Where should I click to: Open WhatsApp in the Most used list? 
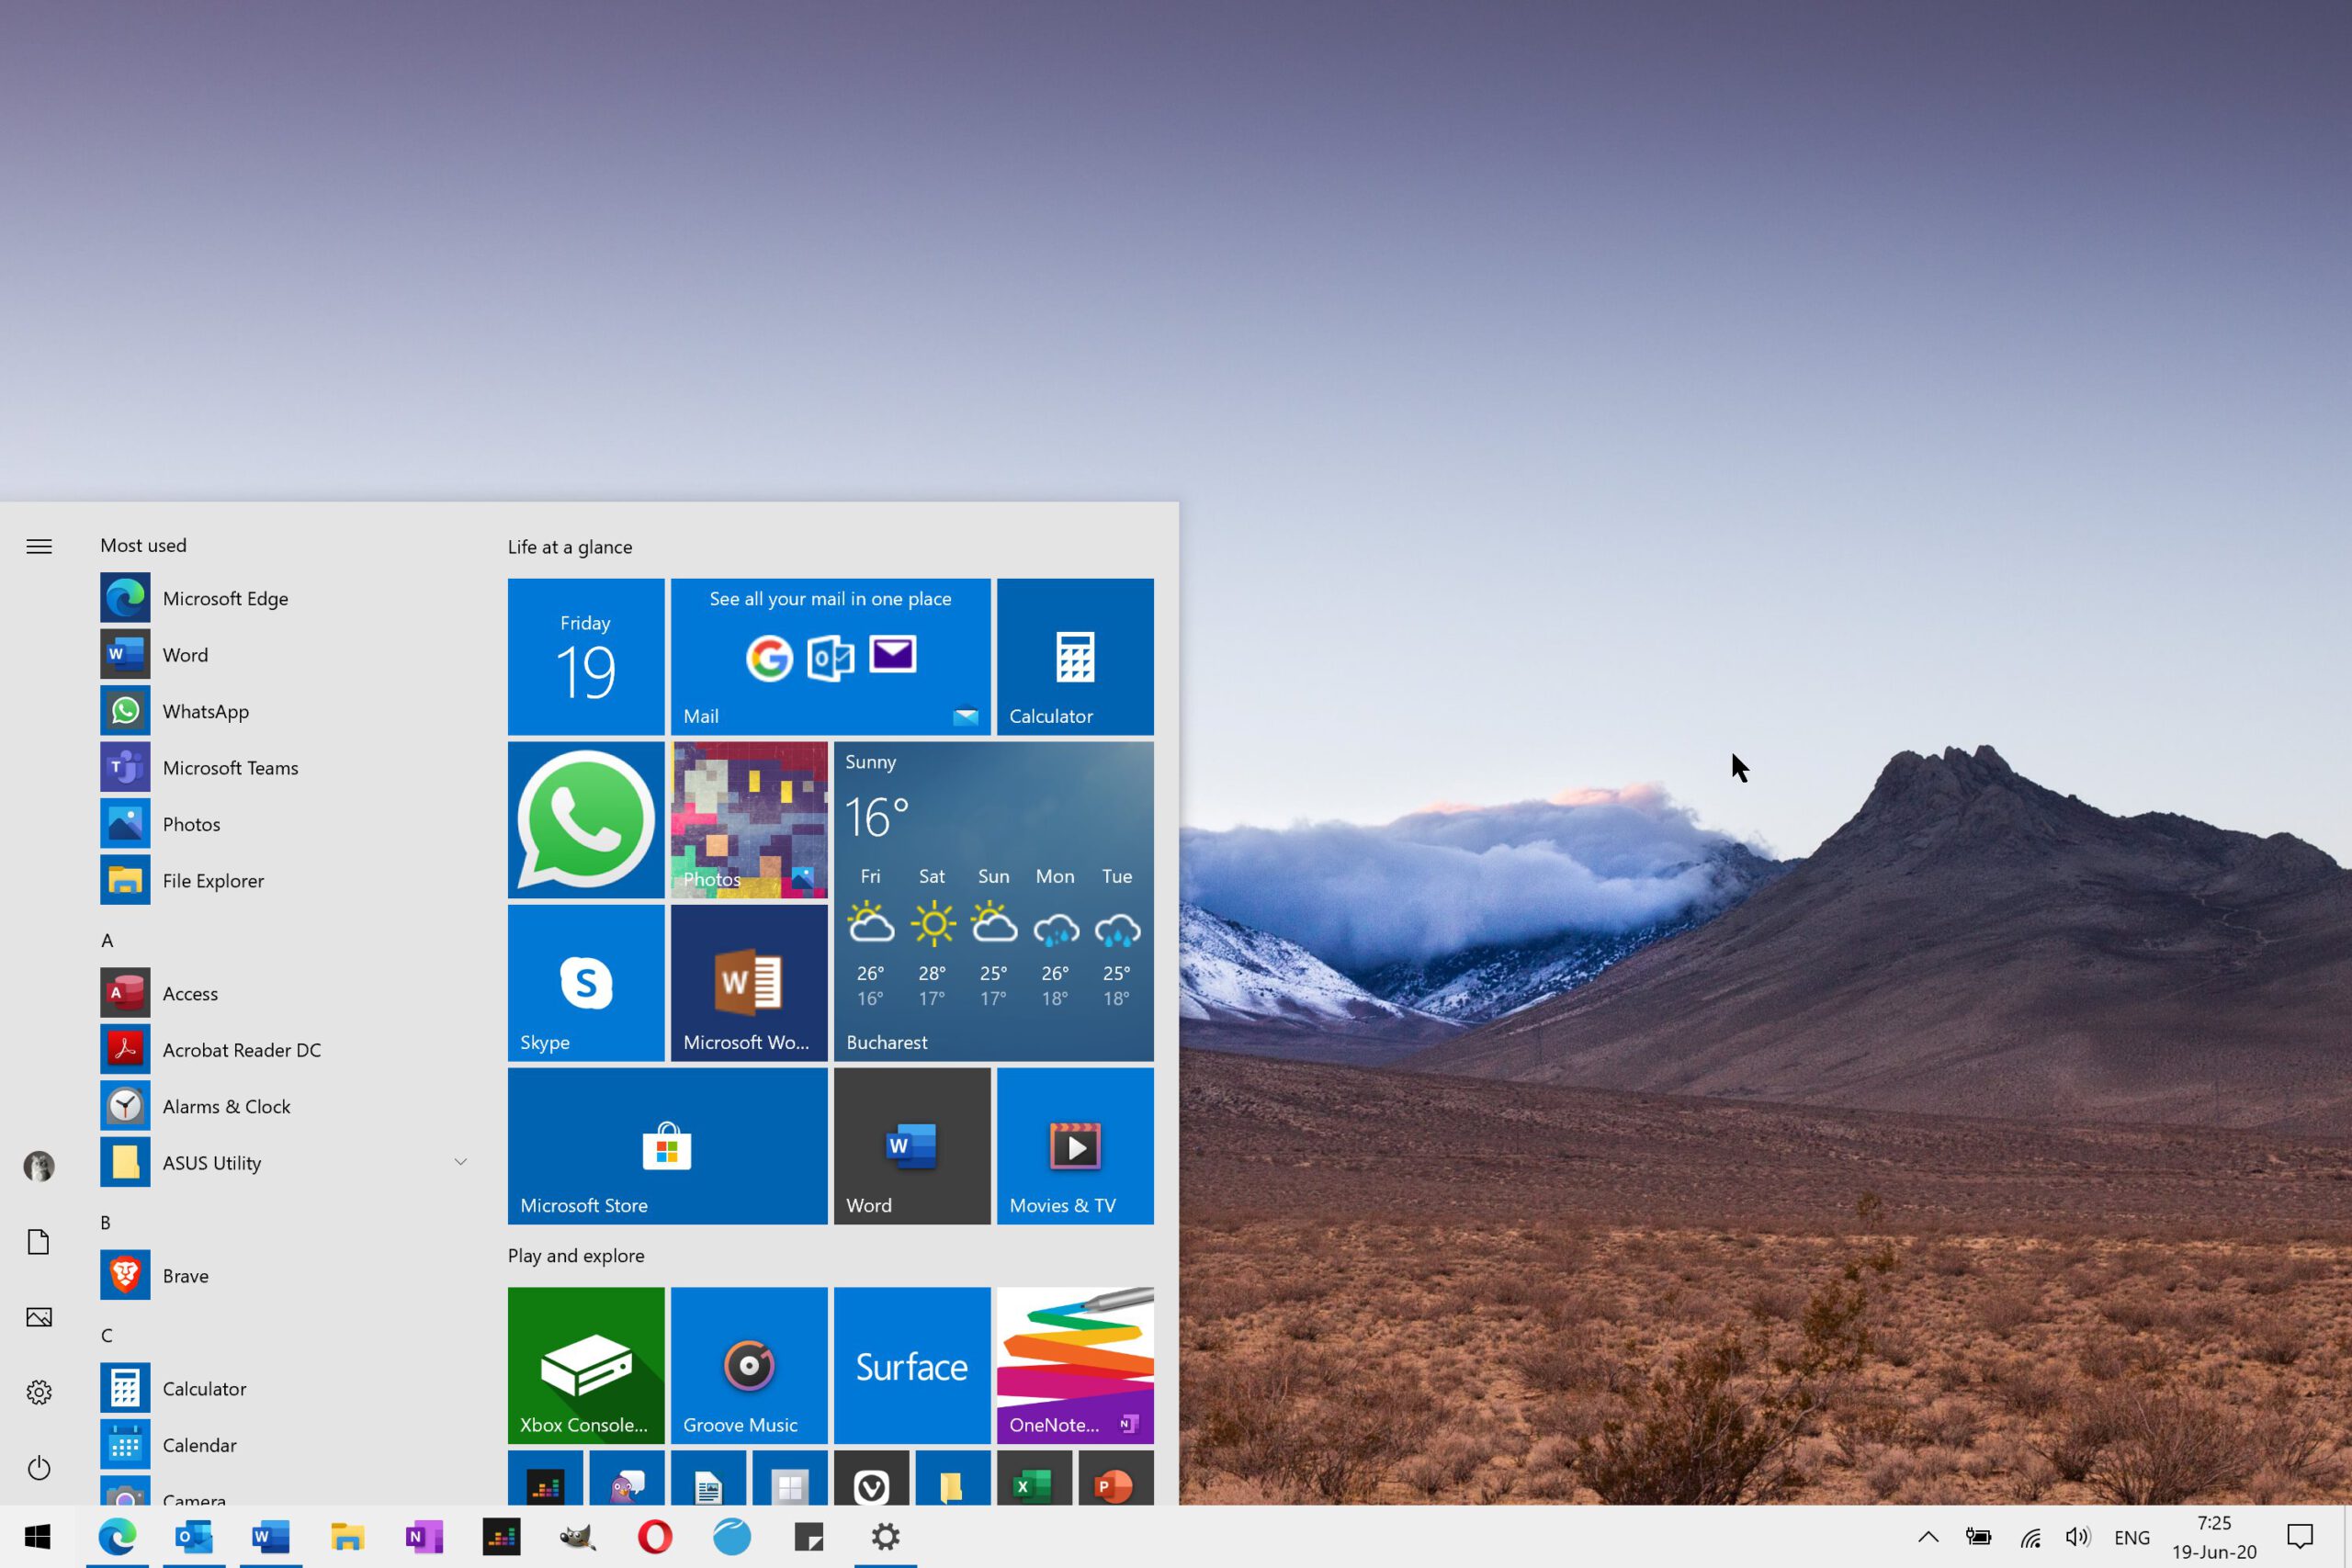(x=285, y=711)
